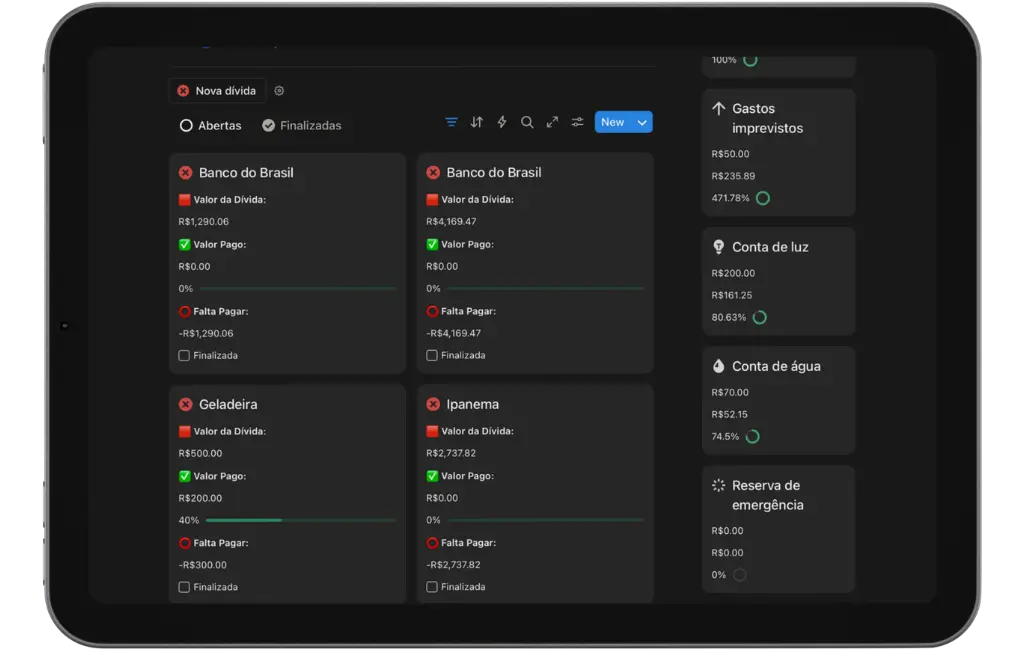Image resolution: width=1024 pixels, height=649 pixels.
Task: Click the red X icon on Ipanema card
Action: (x=433, y=404)
